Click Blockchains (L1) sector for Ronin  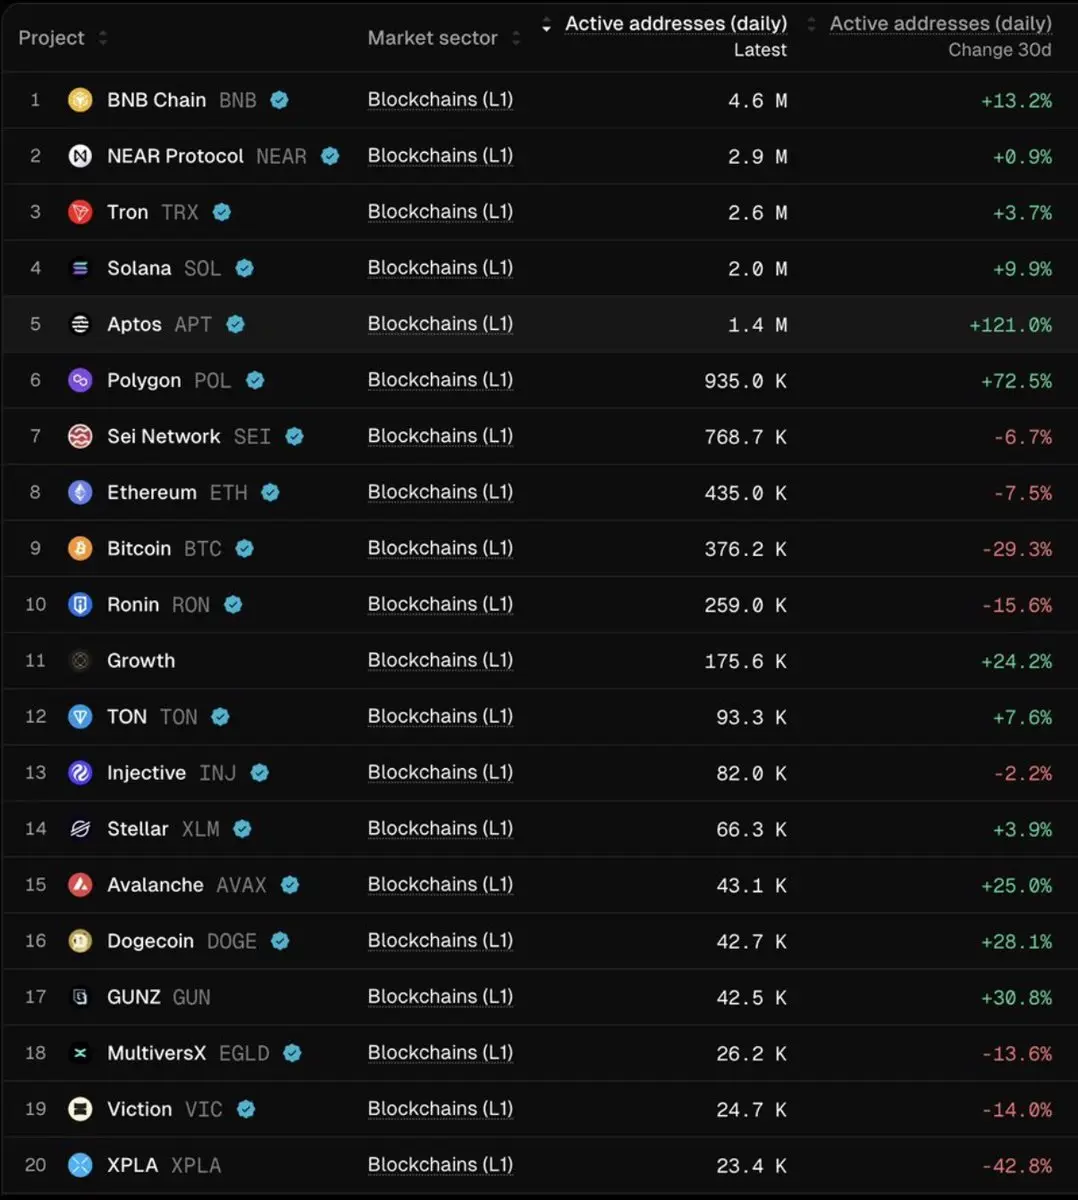[440, 604]
